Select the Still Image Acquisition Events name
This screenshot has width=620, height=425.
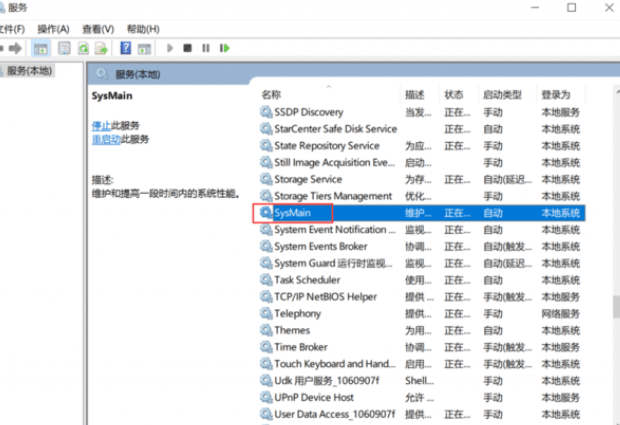coord(335,162)
